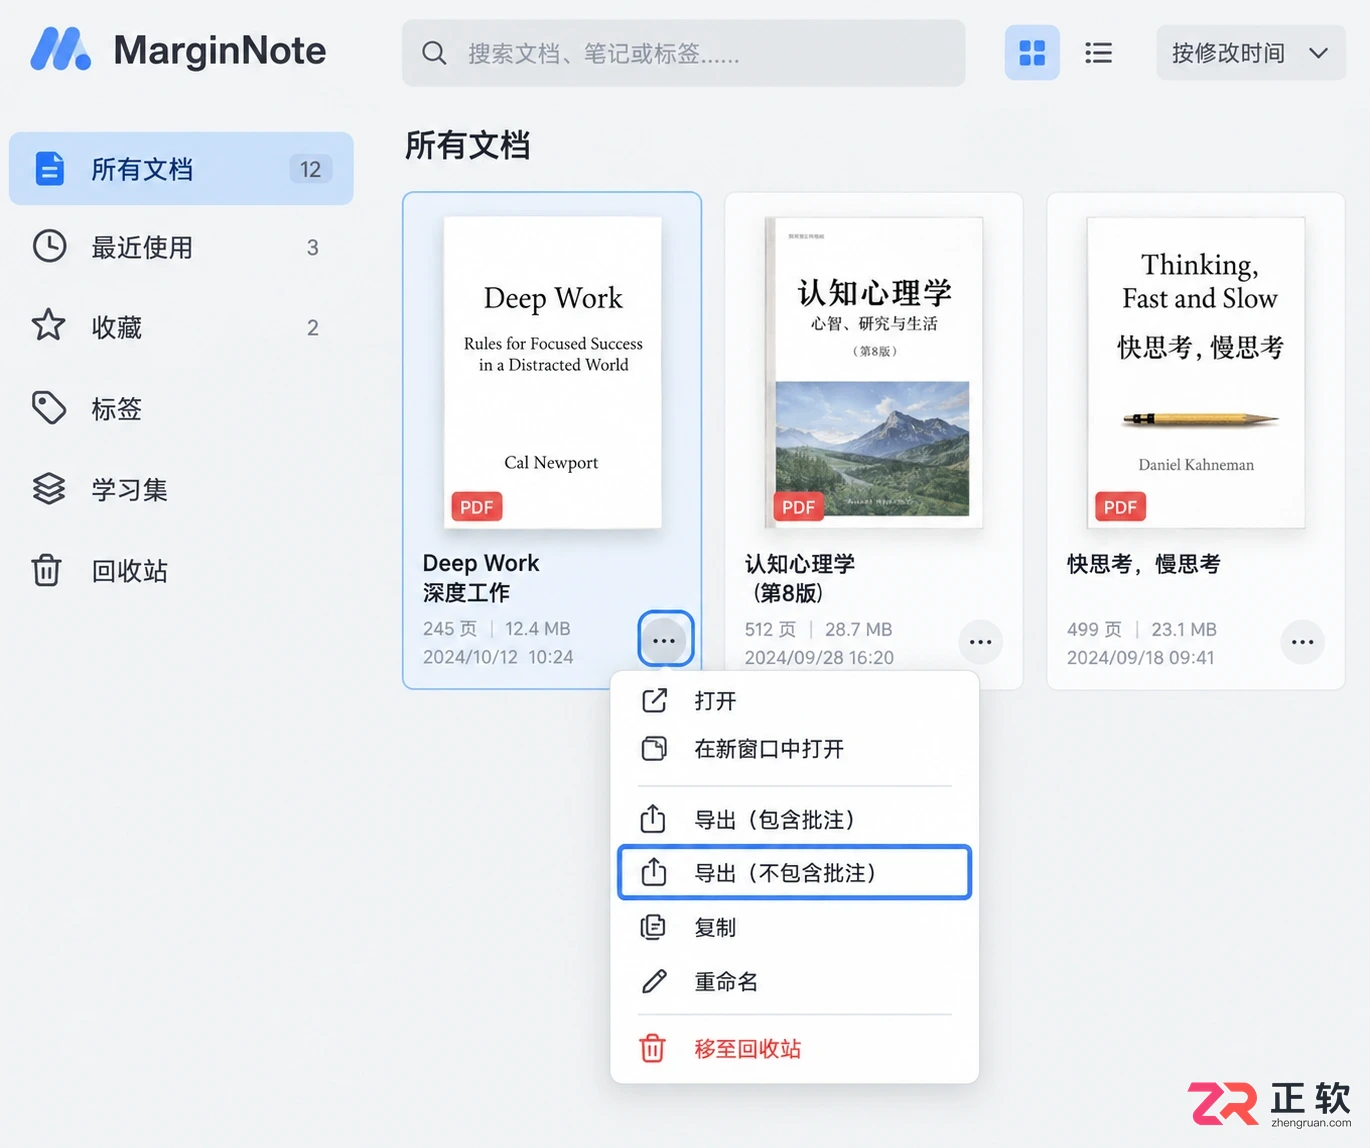Switch to grid view

coord(1032,53)
